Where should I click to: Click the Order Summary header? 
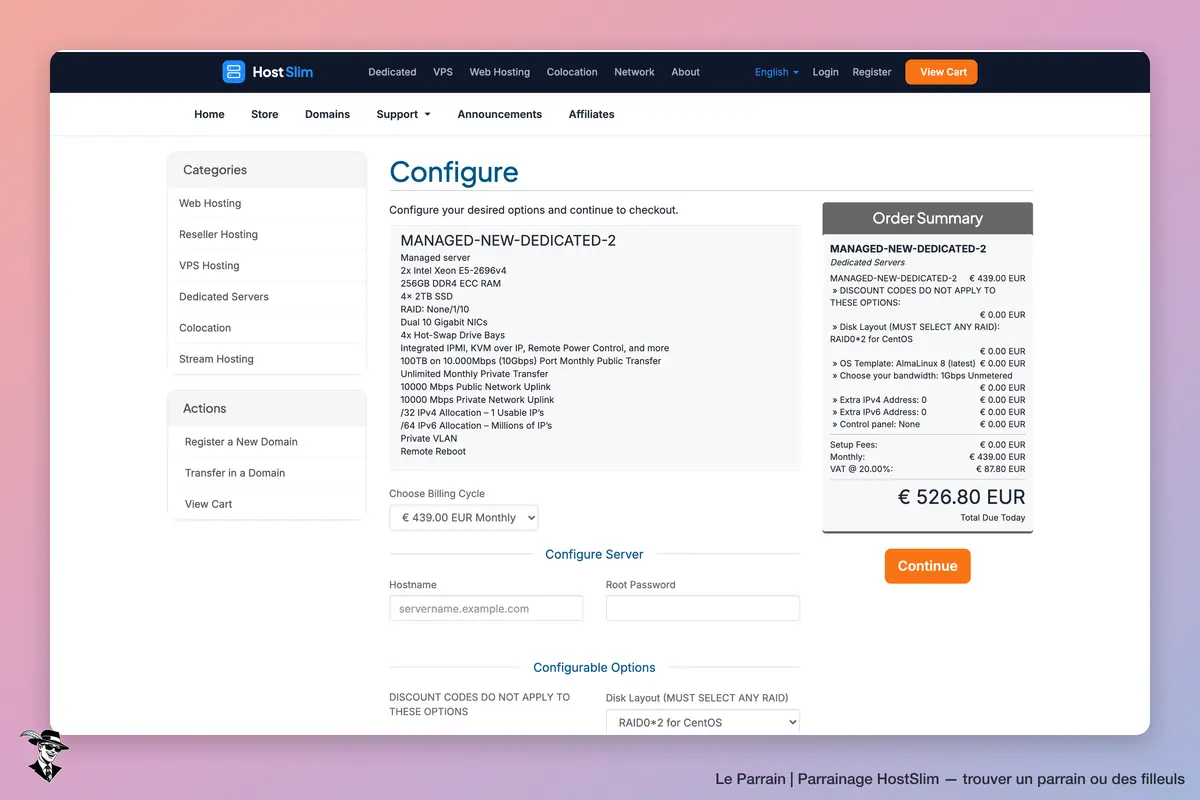[927, 218]
